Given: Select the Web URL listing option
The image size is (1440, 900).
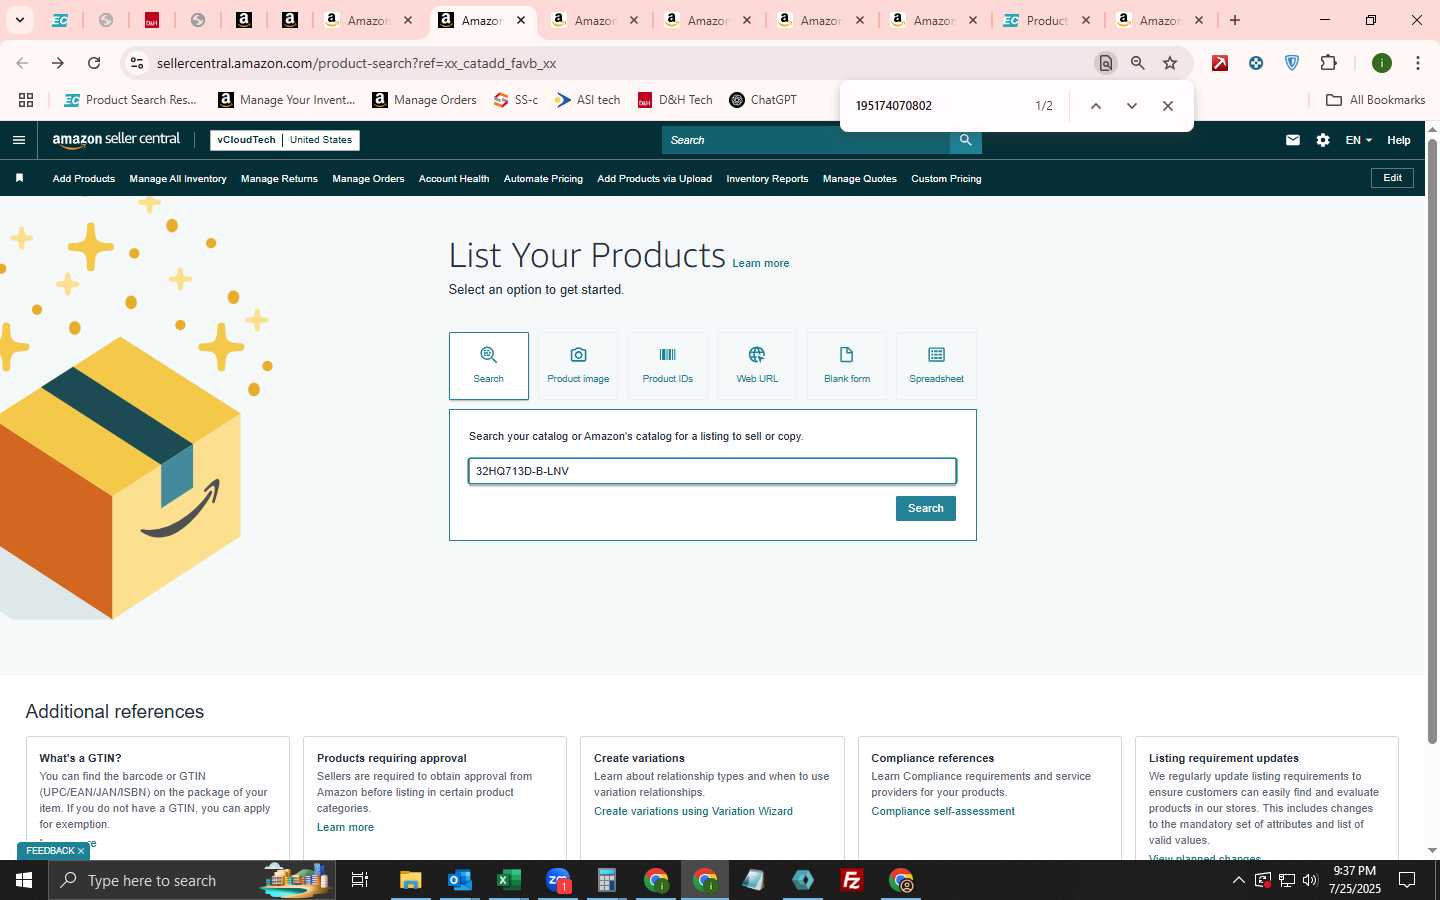Looking at the screenshot, I should (757, 366).
